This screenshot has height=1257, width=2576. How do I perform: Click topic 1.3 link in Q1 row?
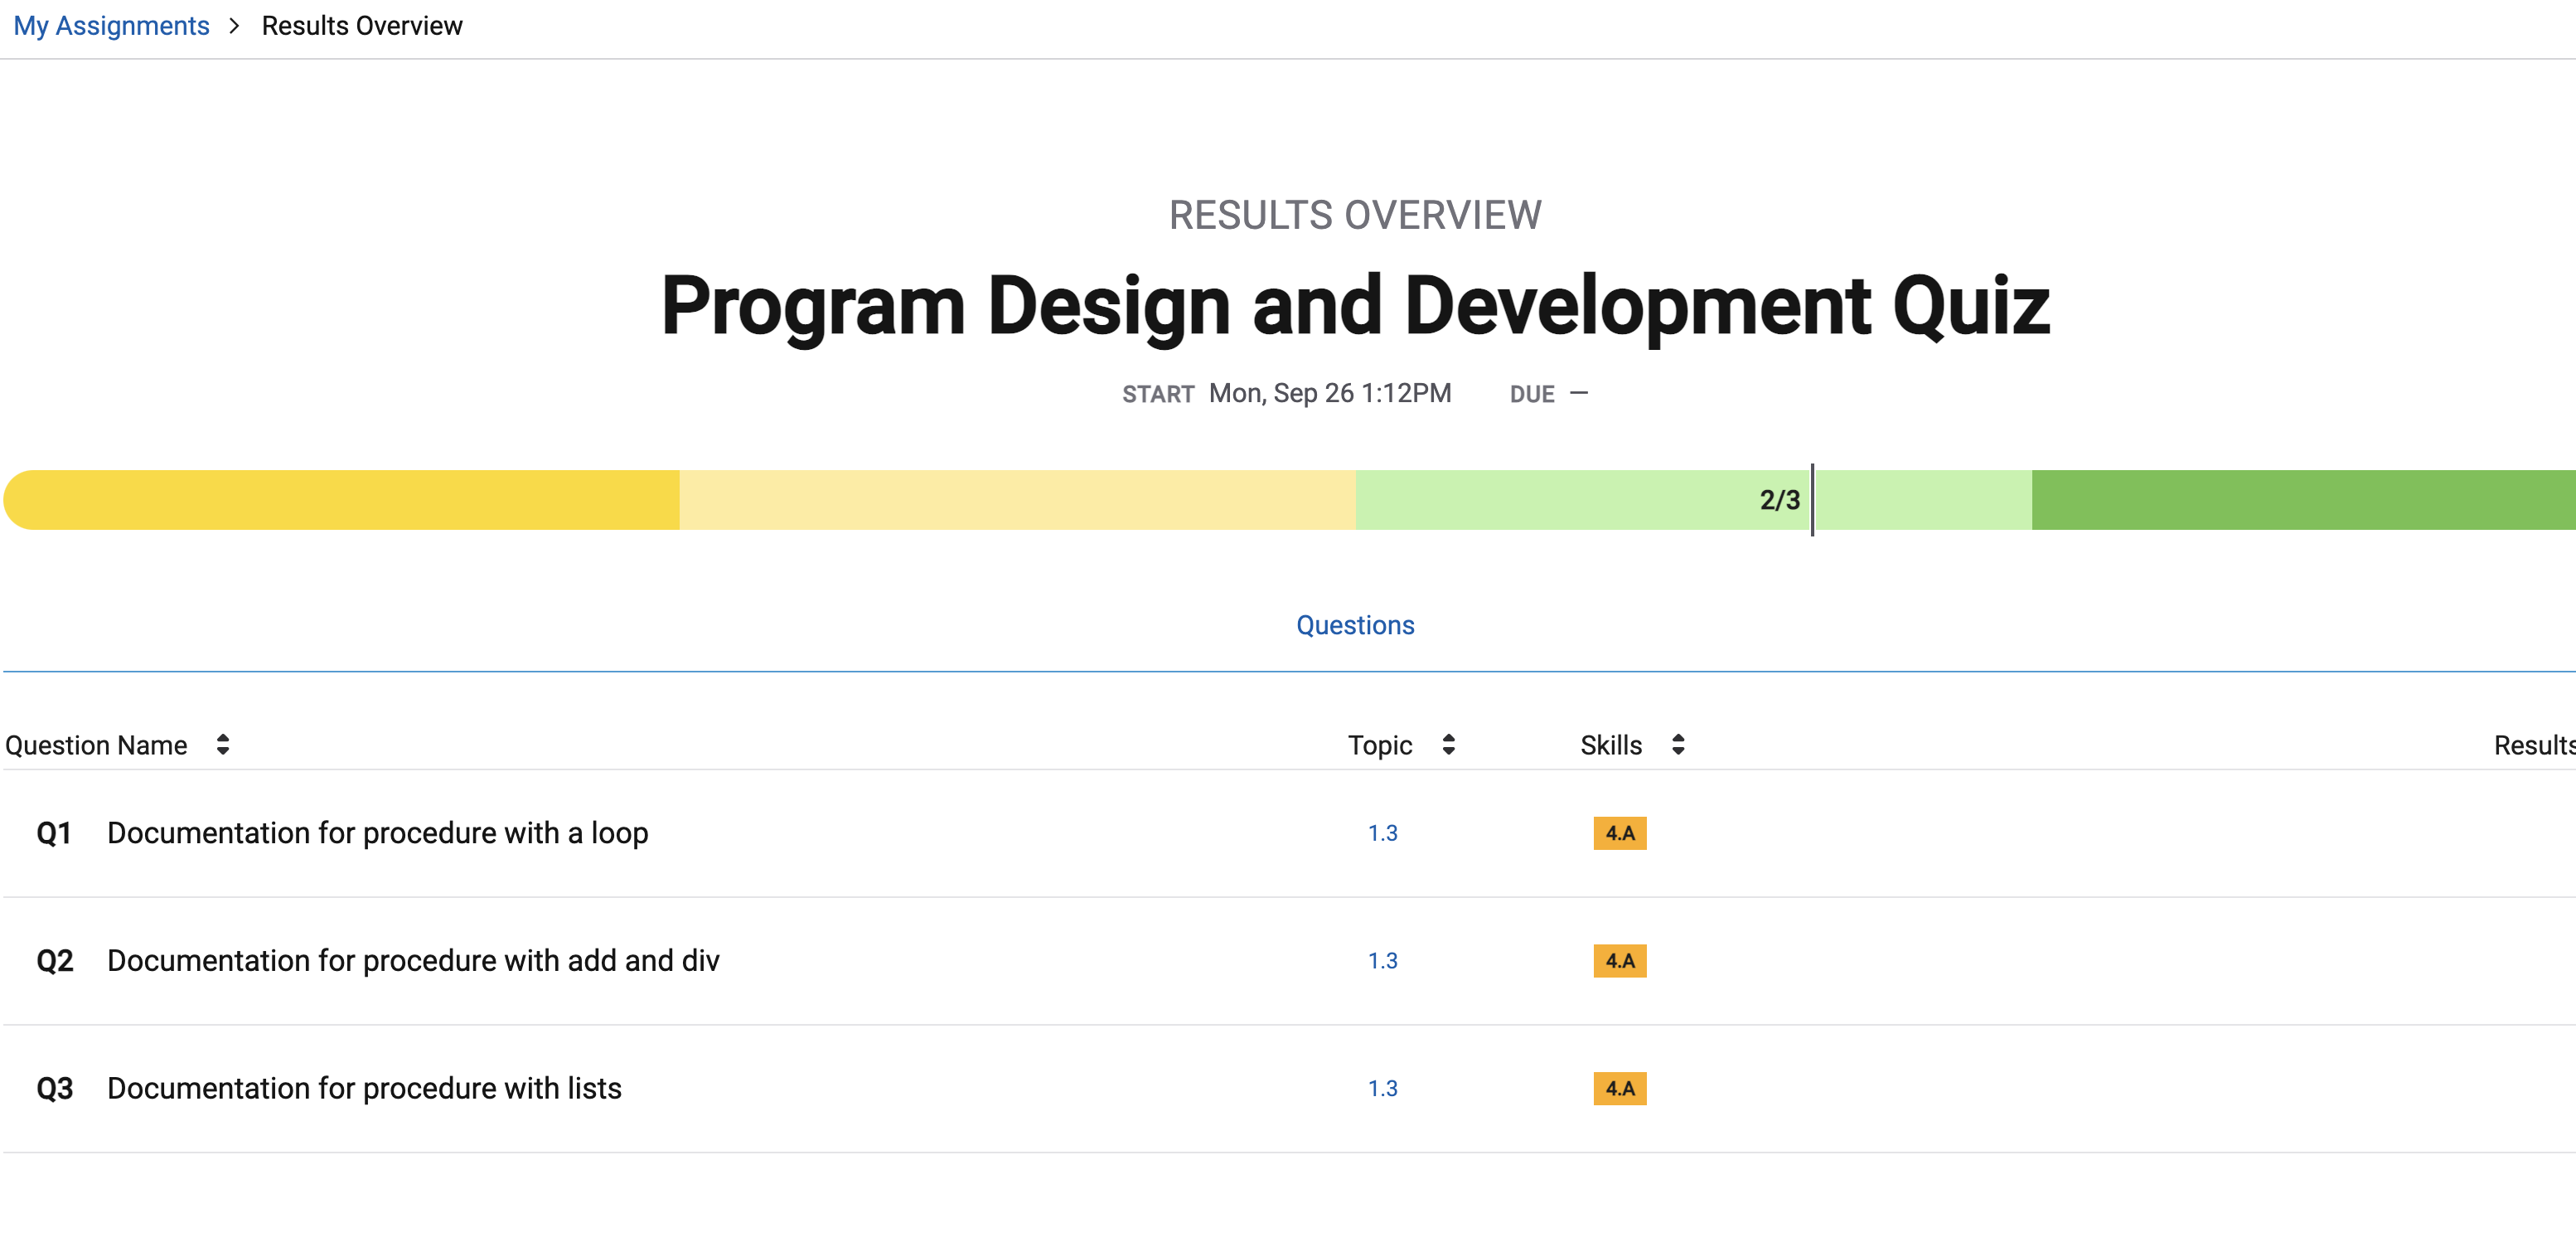point(1383,833)
